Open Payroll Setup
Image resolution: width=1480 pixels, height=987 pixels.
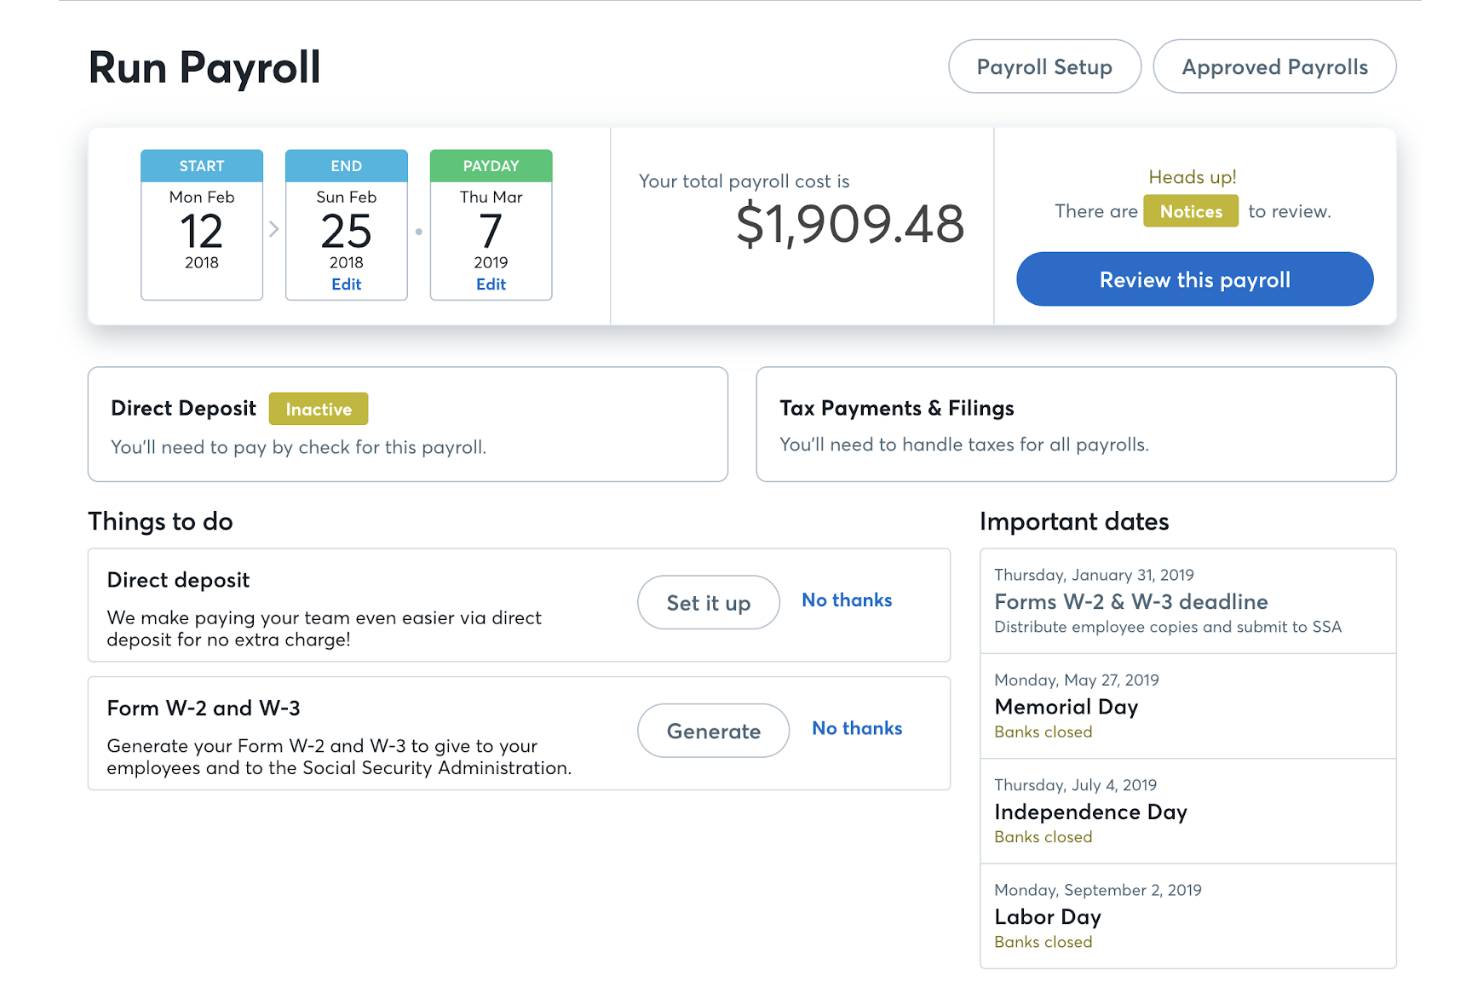(1044, 66)
